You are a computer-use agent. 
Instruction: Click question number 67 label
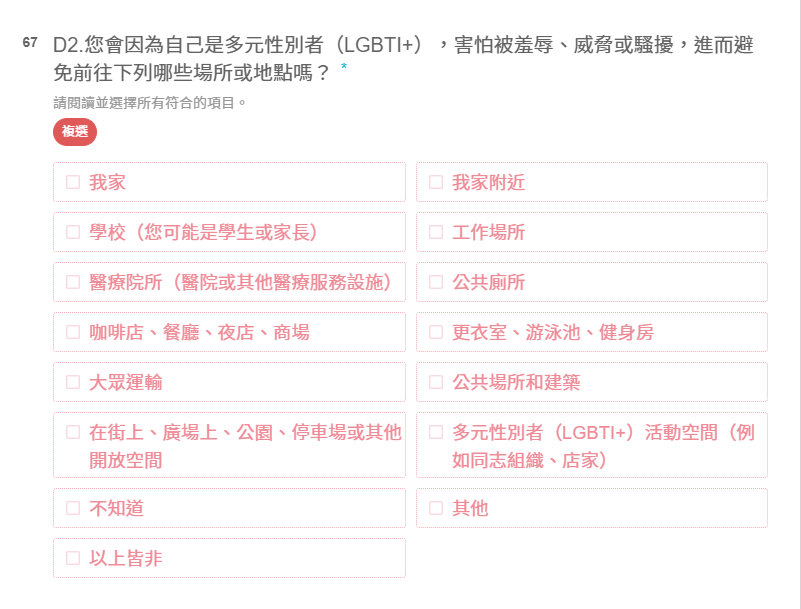click(30, 42)
